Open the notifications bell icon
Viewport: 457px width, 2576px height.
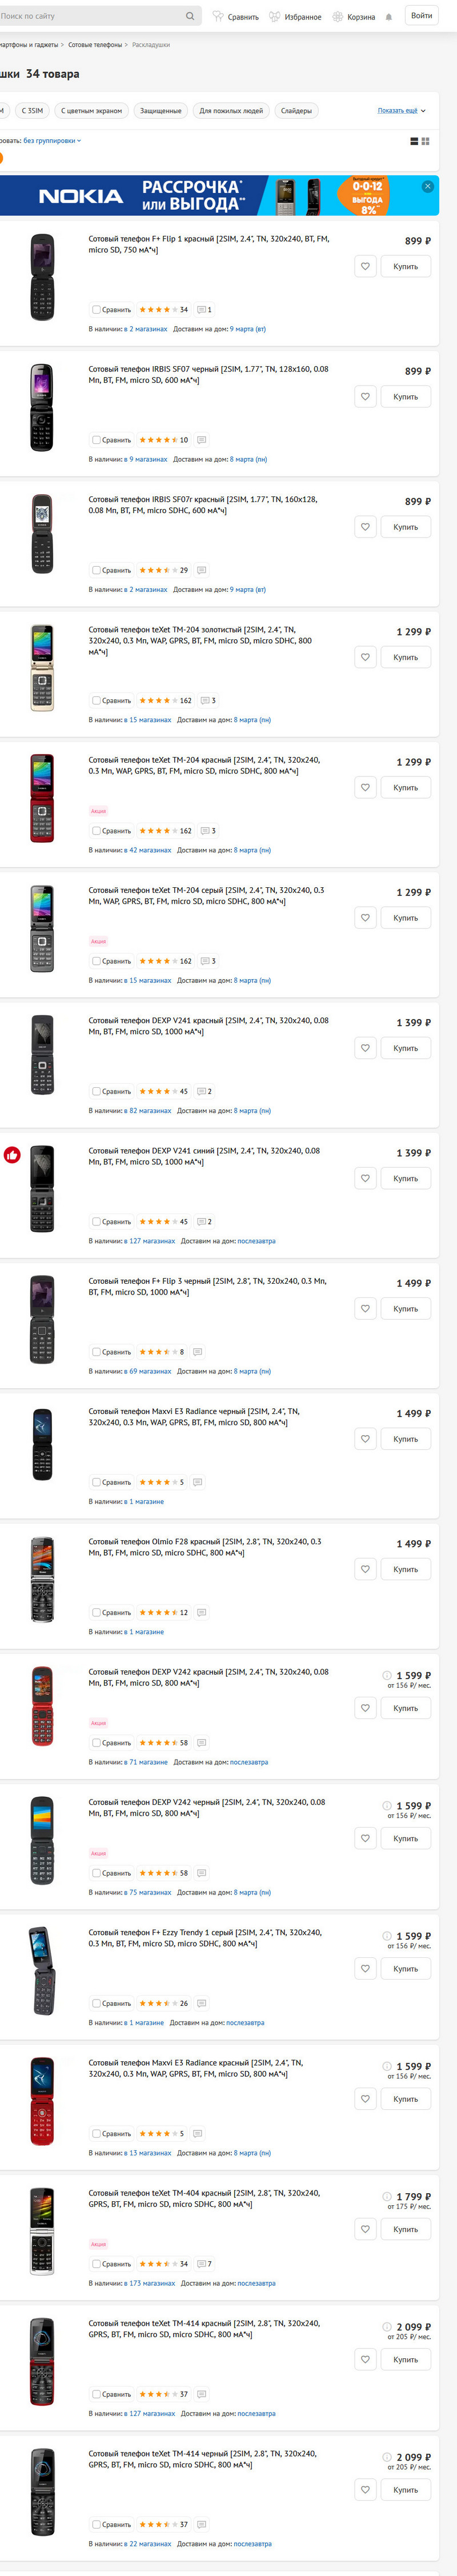[389, 17]
